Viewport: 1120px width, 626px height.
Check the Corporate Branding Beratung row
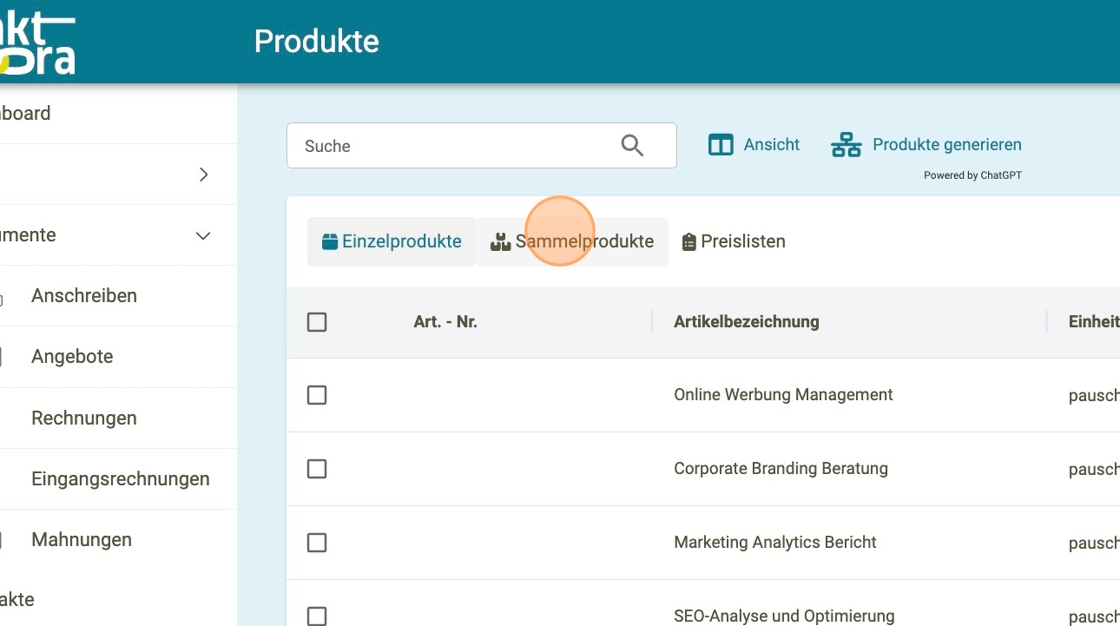317,469
